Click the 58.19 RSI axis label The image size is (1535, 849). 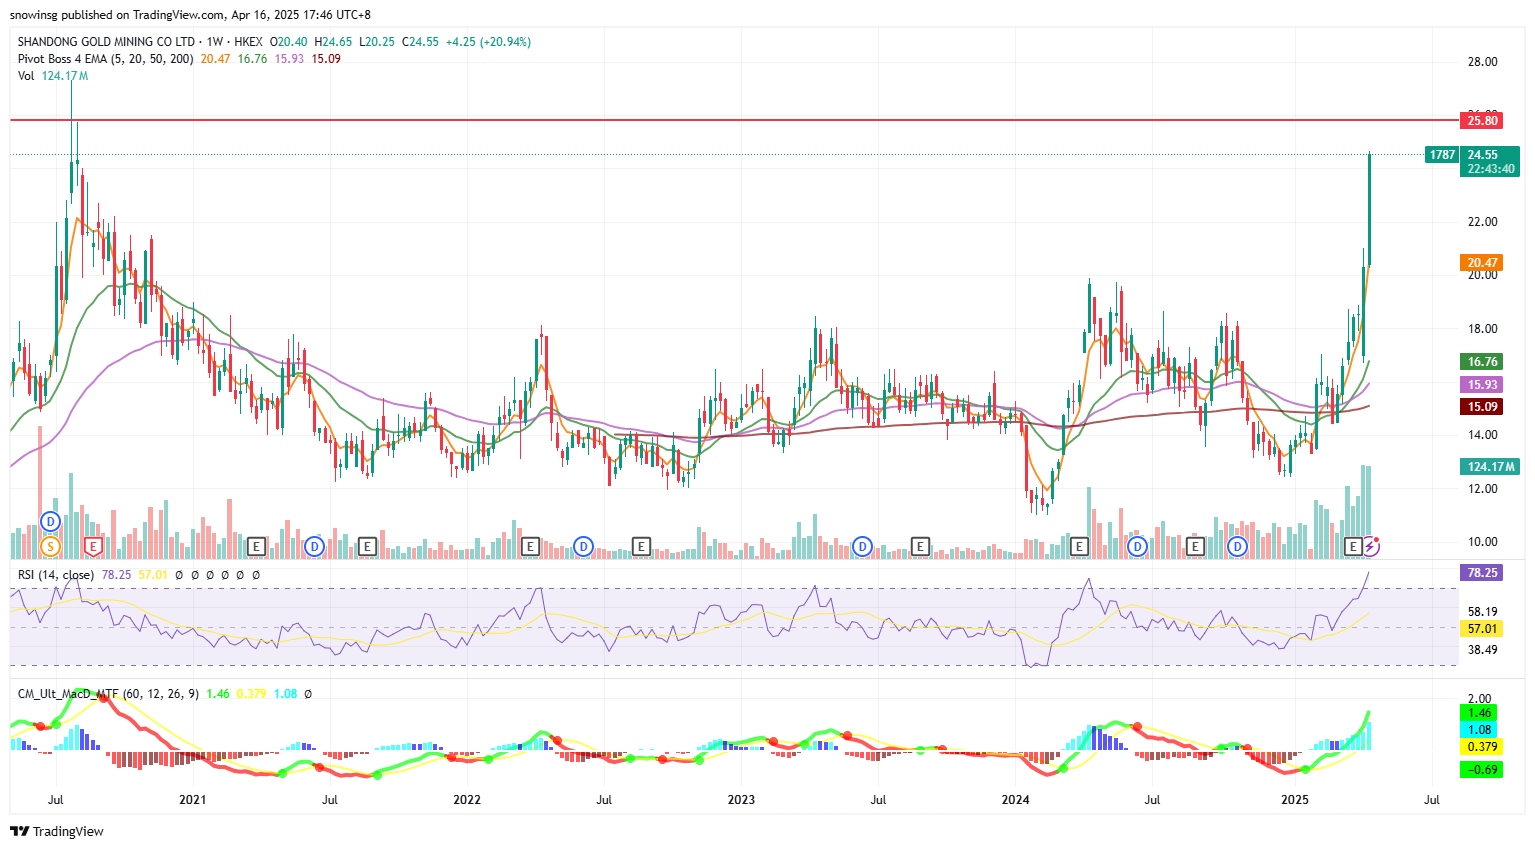click(1482, 612)
